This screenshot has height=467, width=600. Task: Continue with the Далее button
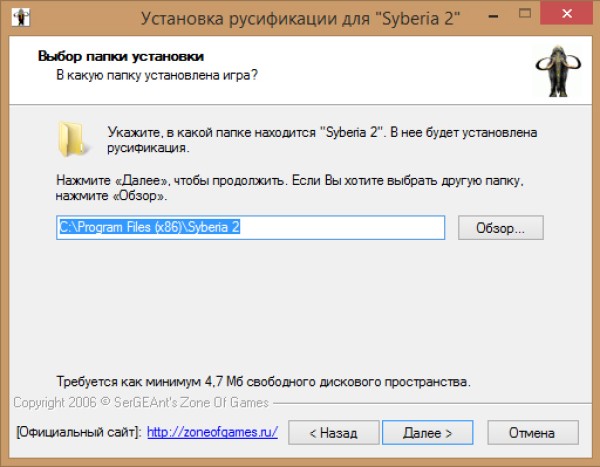click(427, 433)
